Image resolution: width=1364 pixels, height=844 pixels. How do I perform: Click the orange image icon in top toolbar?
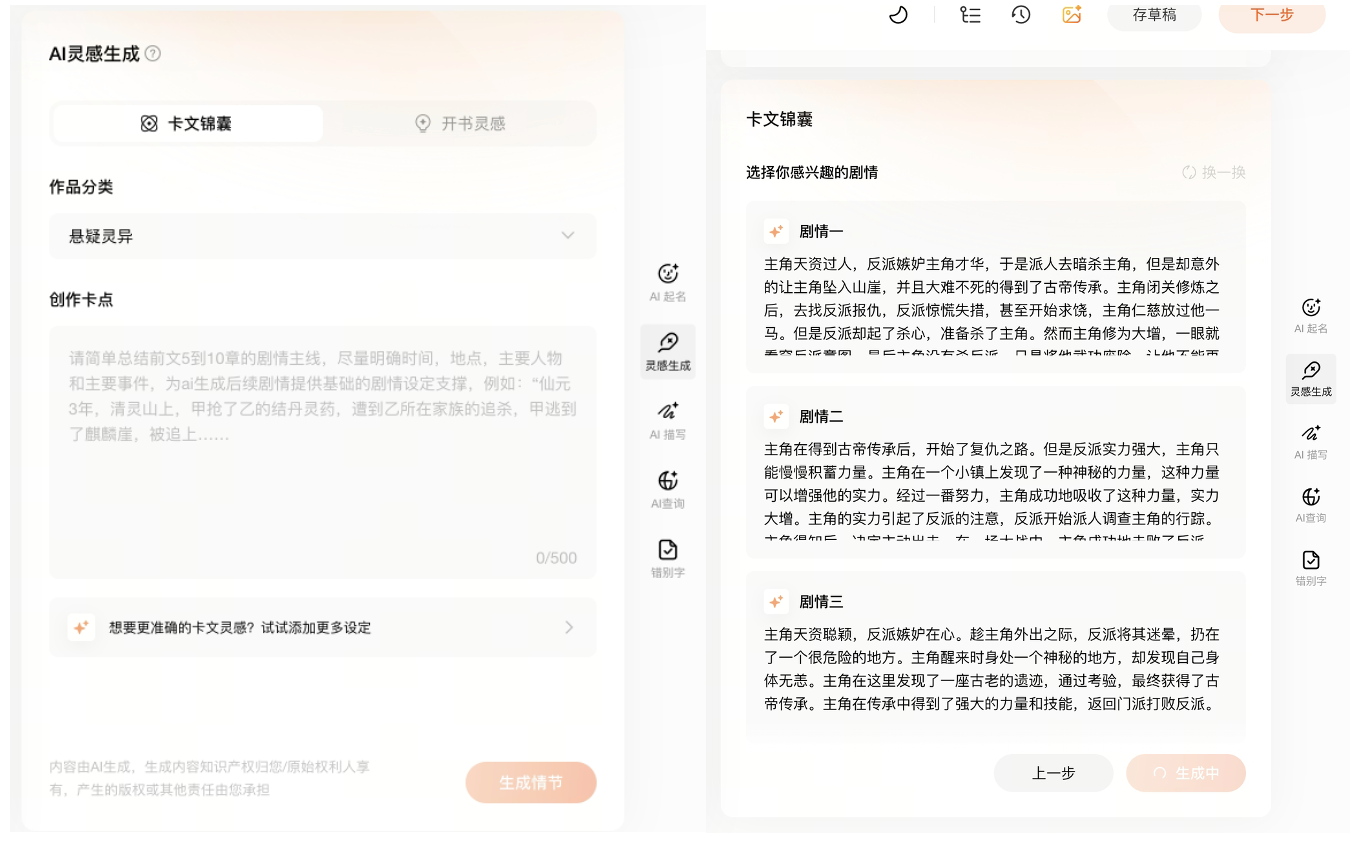(x=1072, y=15)
